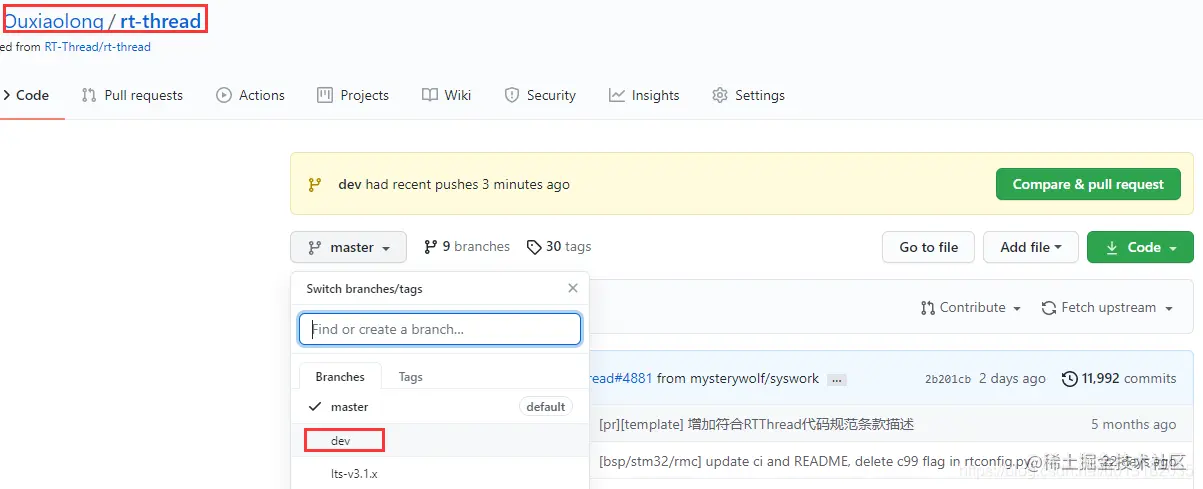The width and height of the screenshot is (1203, 489).
Task: Select the Tags tab in popup
Action: [x=410, y=377]
